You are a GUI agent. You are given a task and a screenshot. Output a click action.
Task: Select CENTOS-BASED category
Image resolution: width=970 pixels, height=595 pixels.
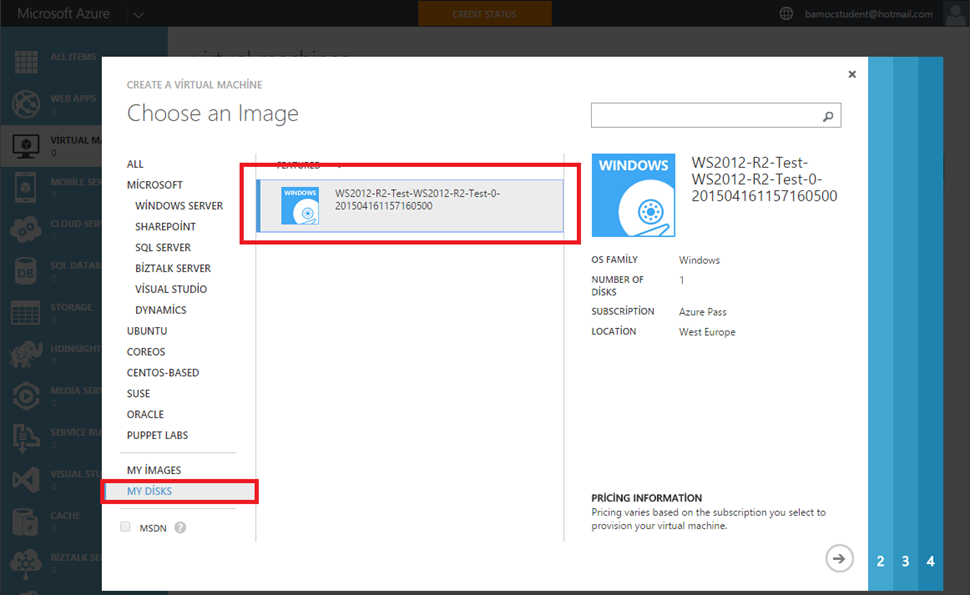tap(163, 372)
